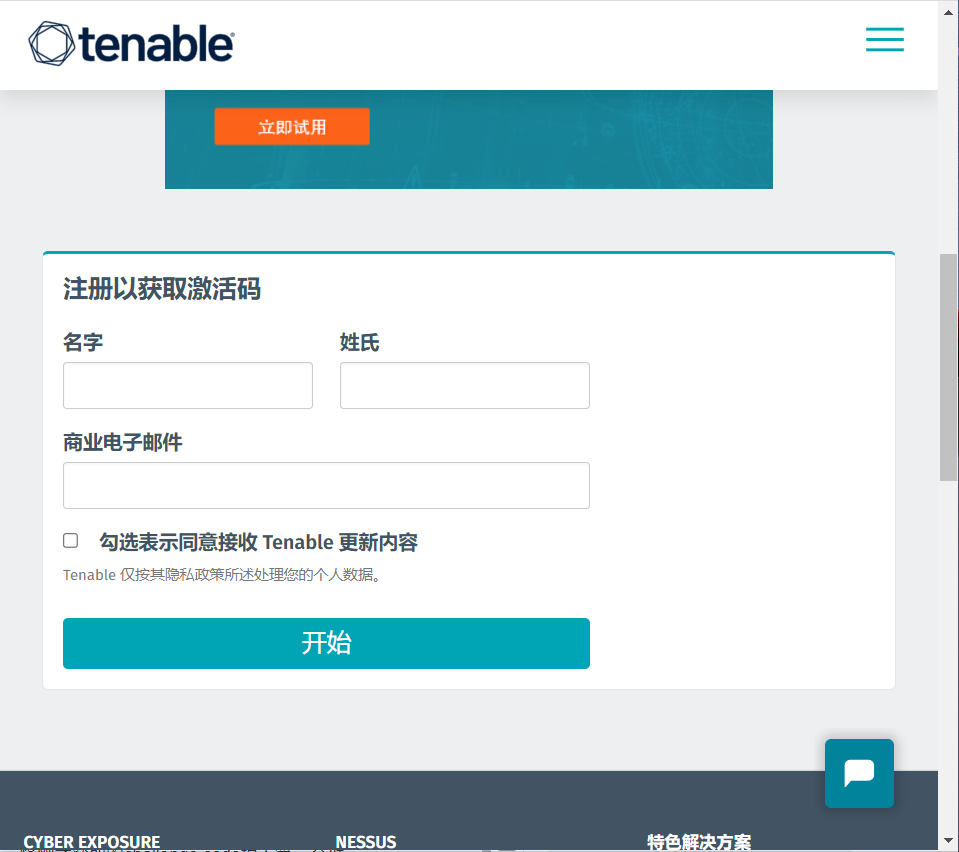959x852 pixels.
Task: Click the Tenable logo
Action: [130, 45]
